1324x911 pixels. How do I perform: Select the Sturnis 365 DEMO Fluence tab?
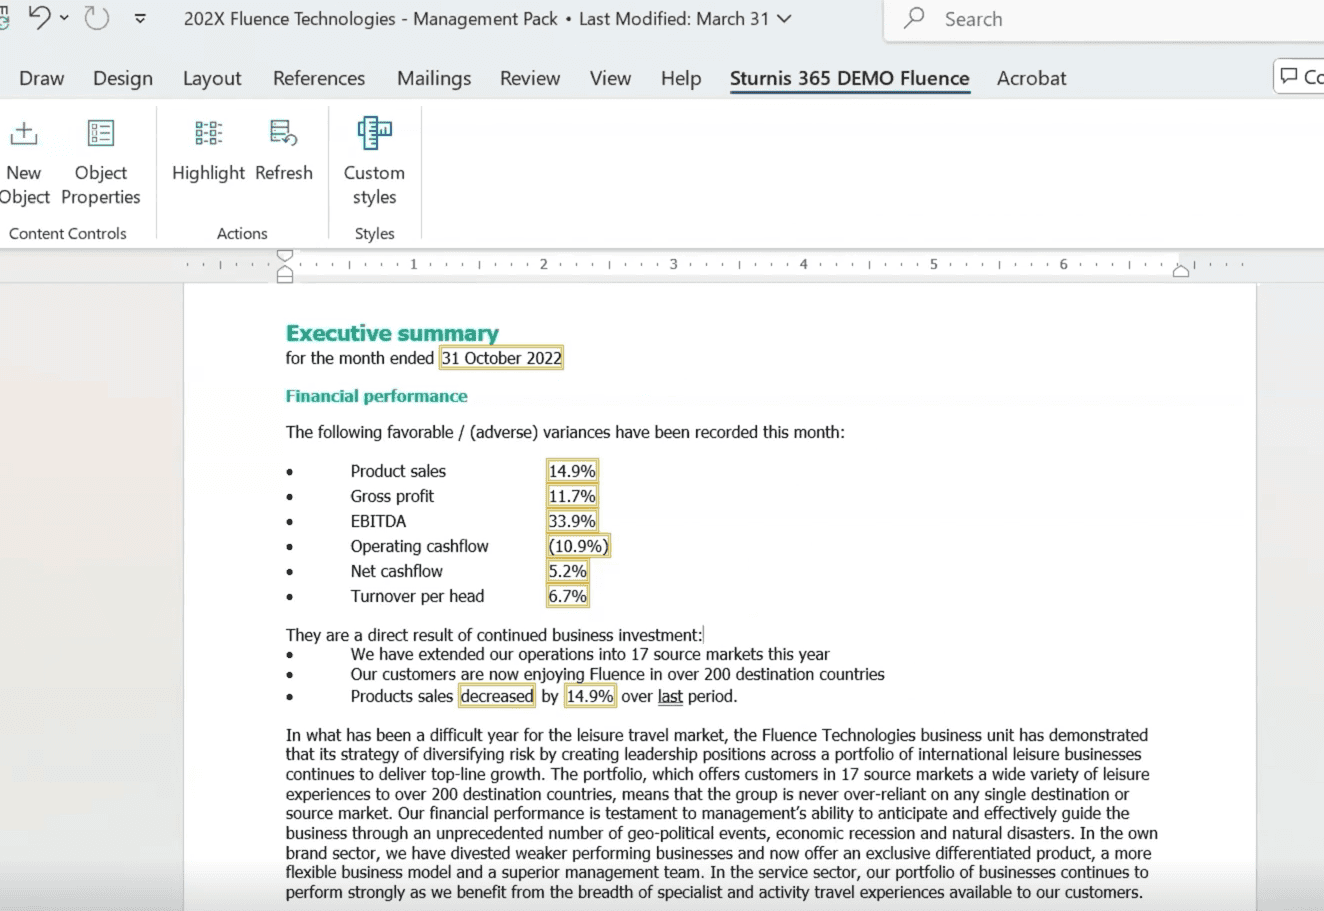coord(850,78)
